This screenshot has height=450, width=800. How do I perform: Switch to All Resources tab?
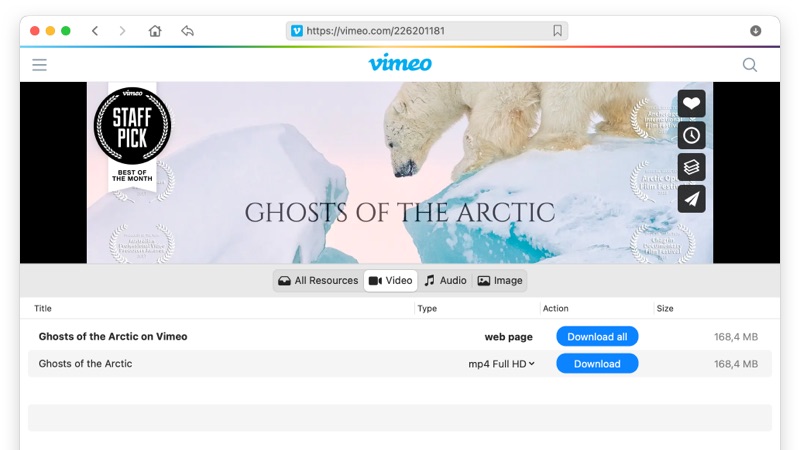(x=318, y=281)
